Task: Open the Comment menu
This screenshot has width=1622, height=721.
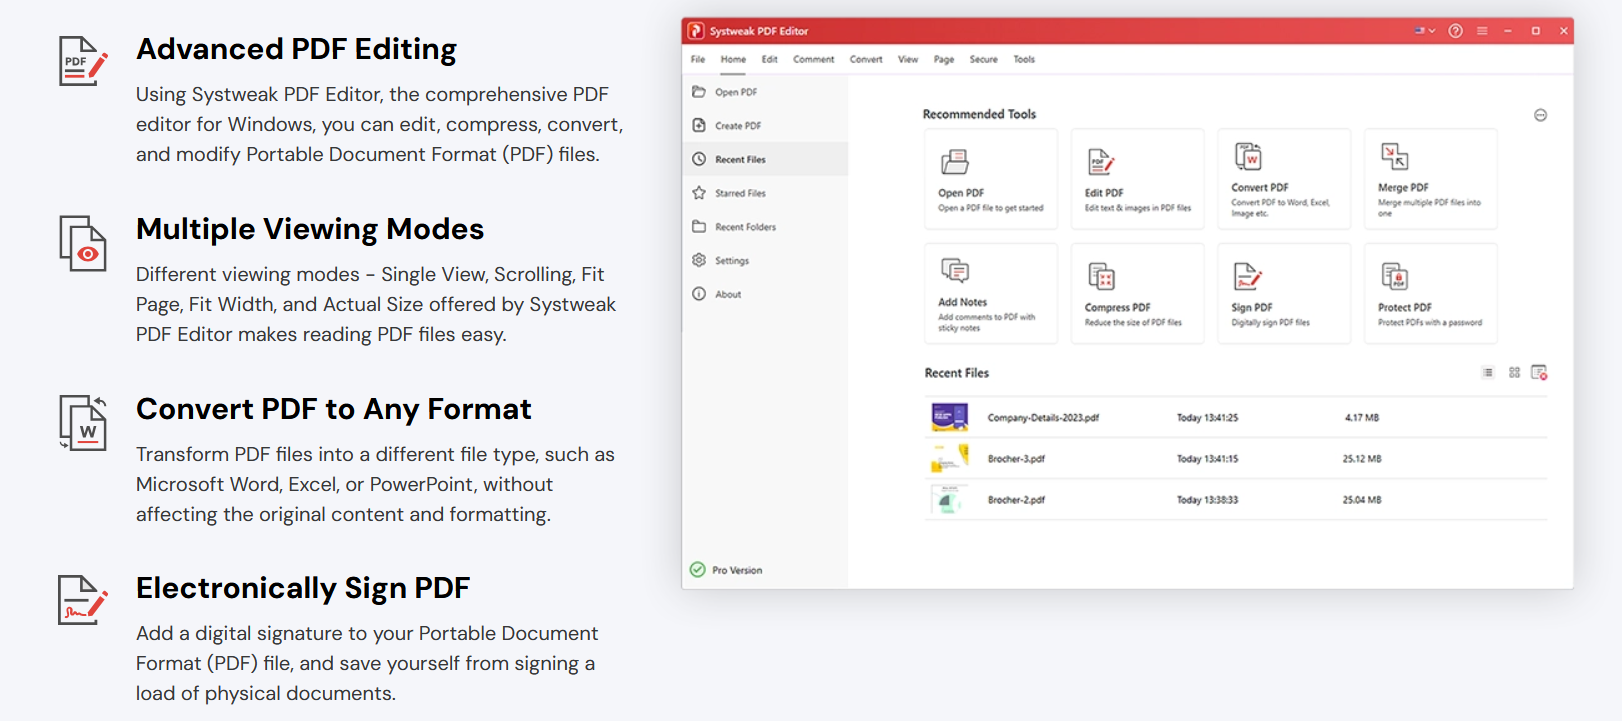Action: (x=813, y=59)
